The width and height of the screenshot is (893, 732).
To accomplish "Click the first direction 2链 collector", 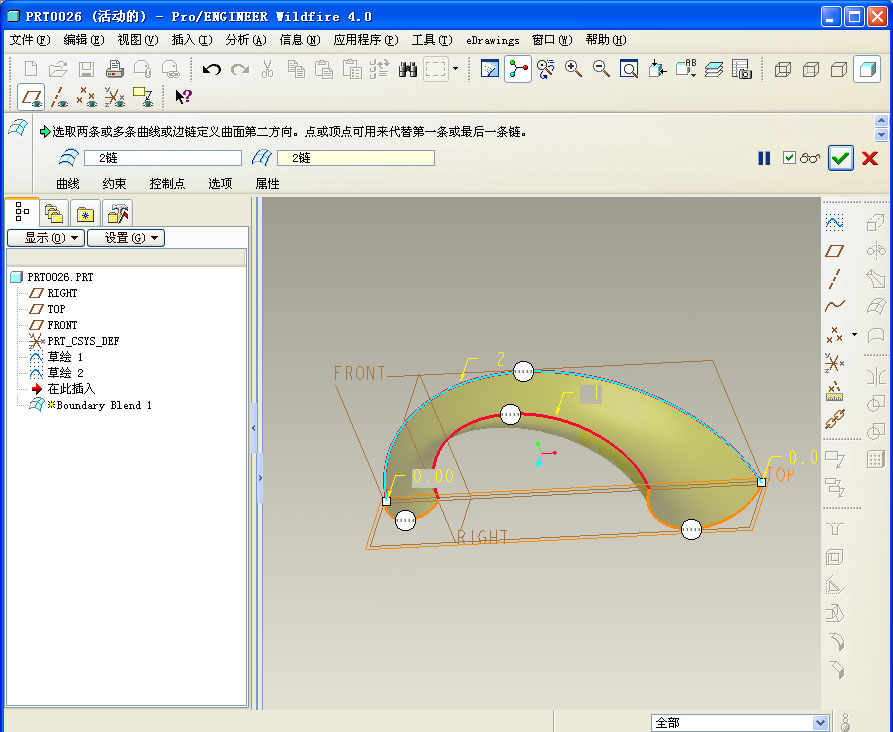I will 163,158.
